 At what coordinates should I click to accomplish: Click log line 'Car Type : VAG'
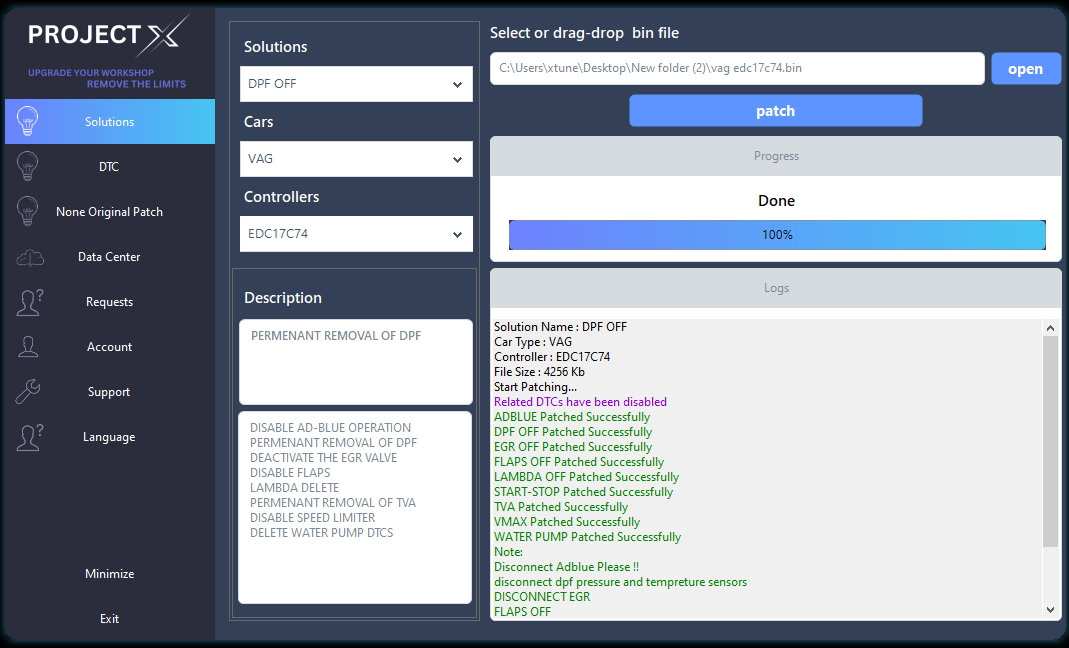click(x=533, y=342)
